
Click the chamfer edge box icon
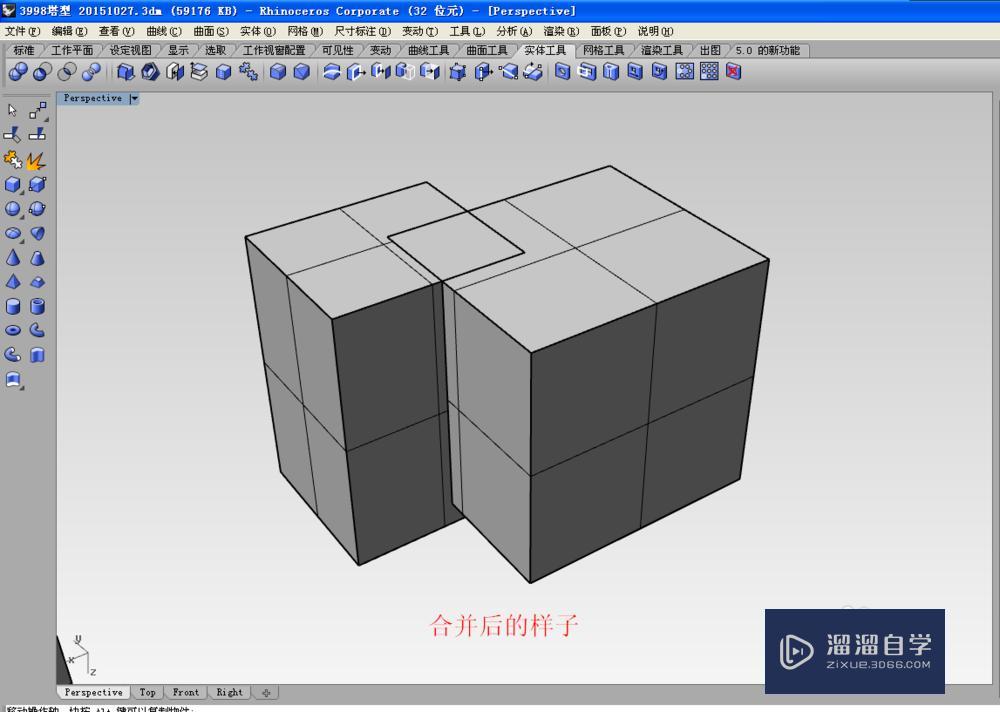pos(302,72)
